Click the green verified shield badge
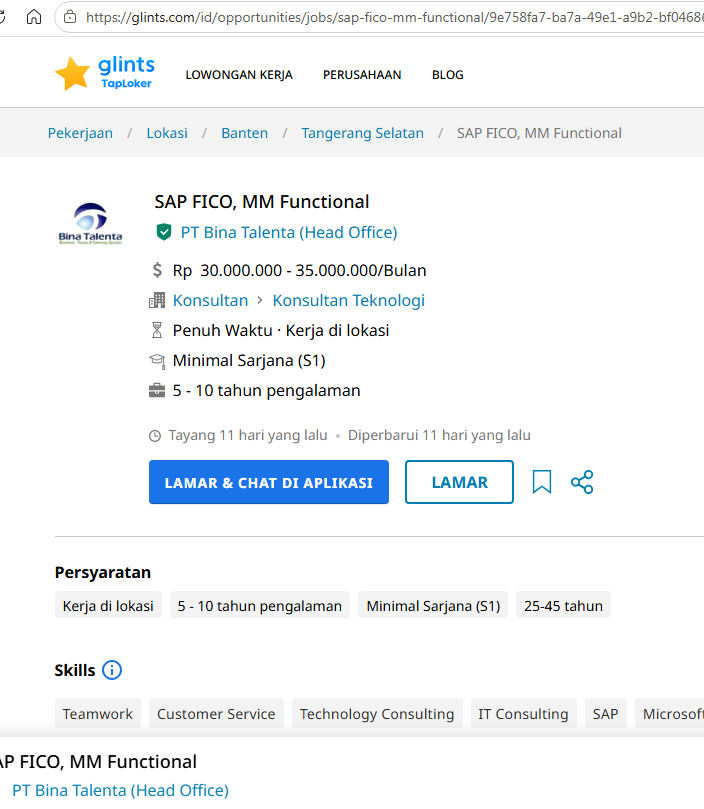 (x=164, y=232)
